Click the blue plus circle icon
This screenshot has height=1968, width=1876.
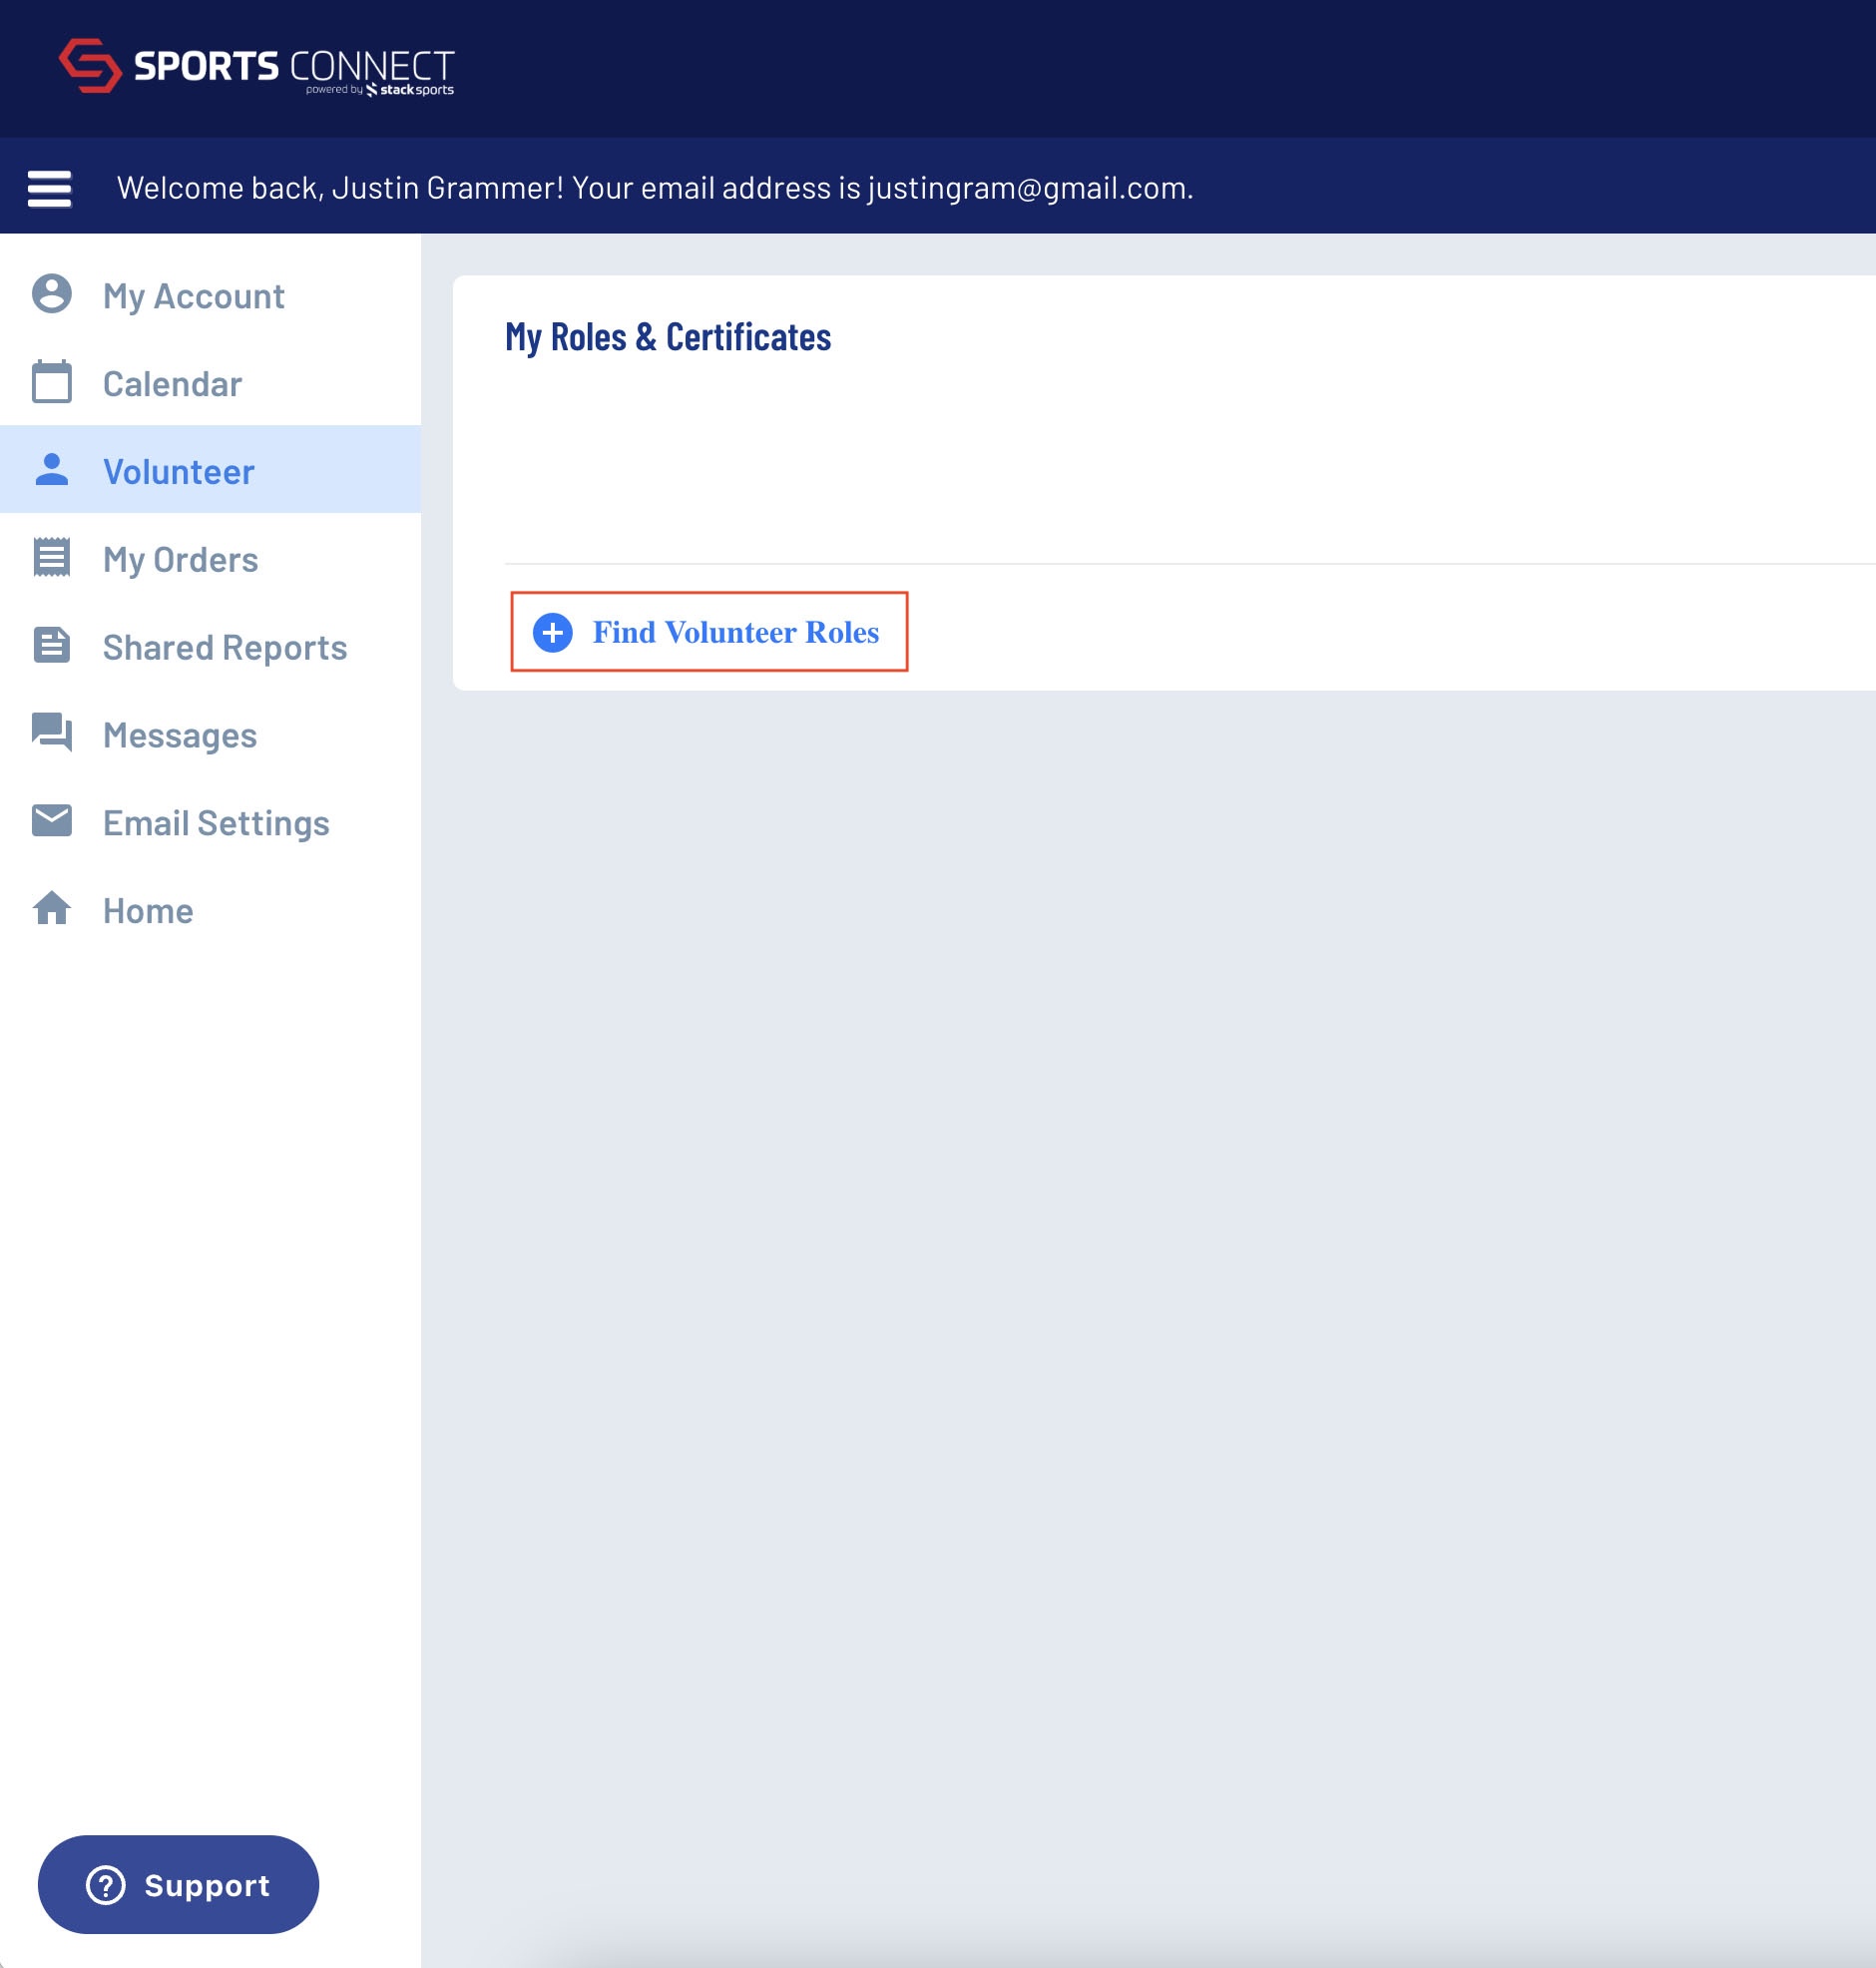point(553,633)
